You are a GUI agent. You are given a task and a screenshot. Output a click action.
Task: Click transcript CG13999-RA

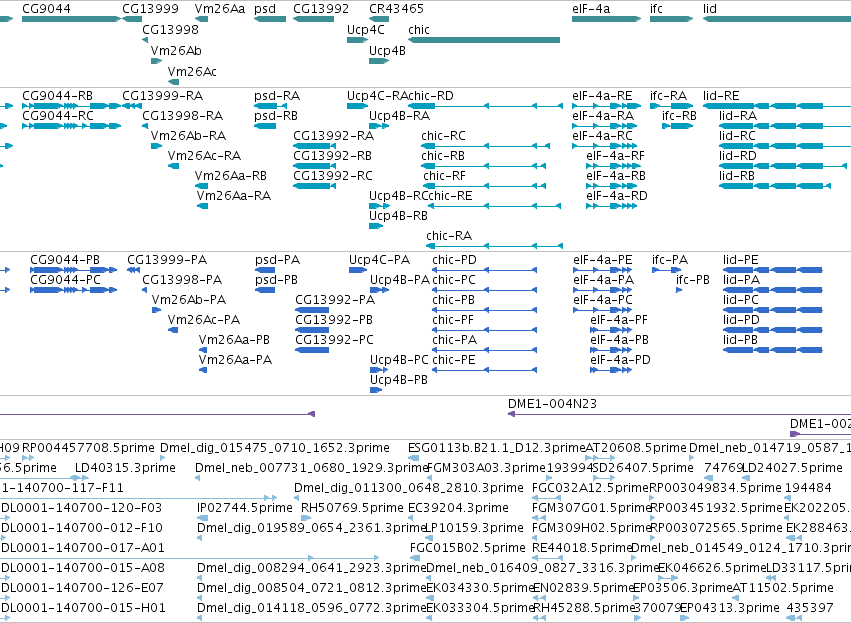tap(163, 96)
